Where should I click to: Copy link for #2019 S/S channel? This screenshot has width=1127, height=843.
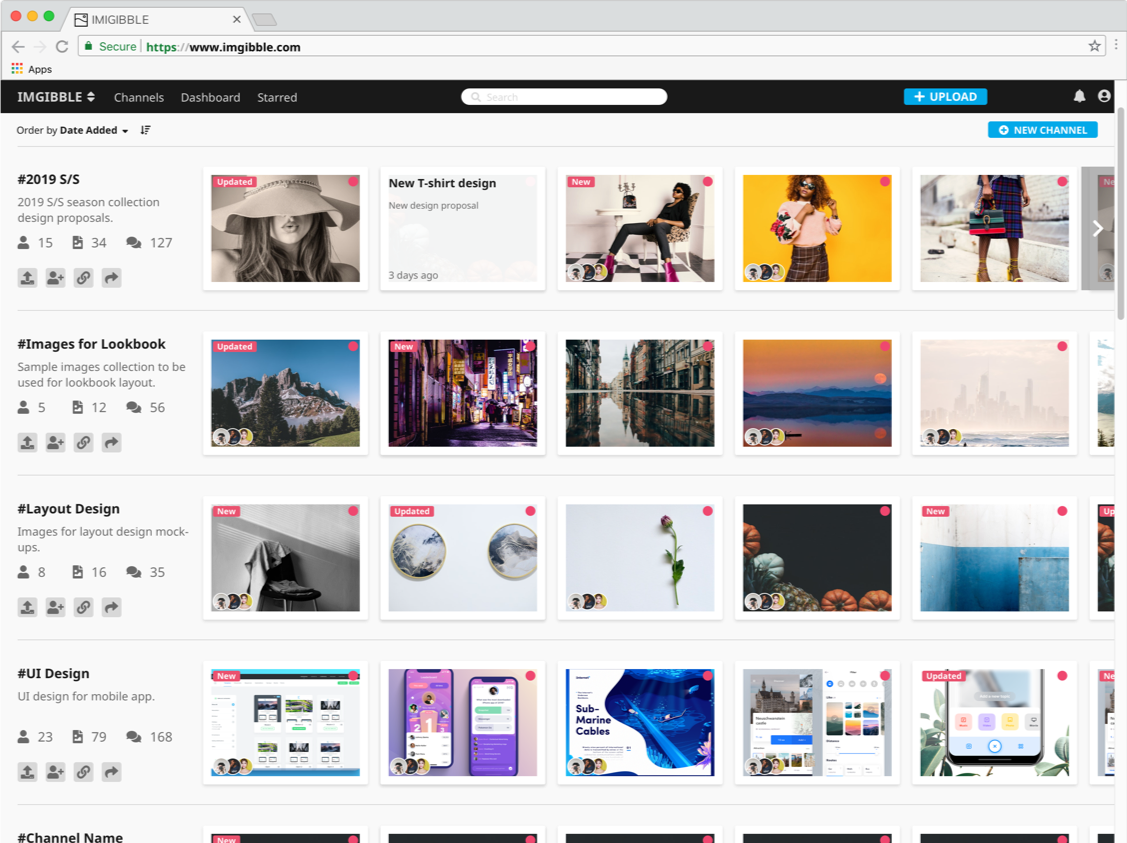(x=83, y=277)
